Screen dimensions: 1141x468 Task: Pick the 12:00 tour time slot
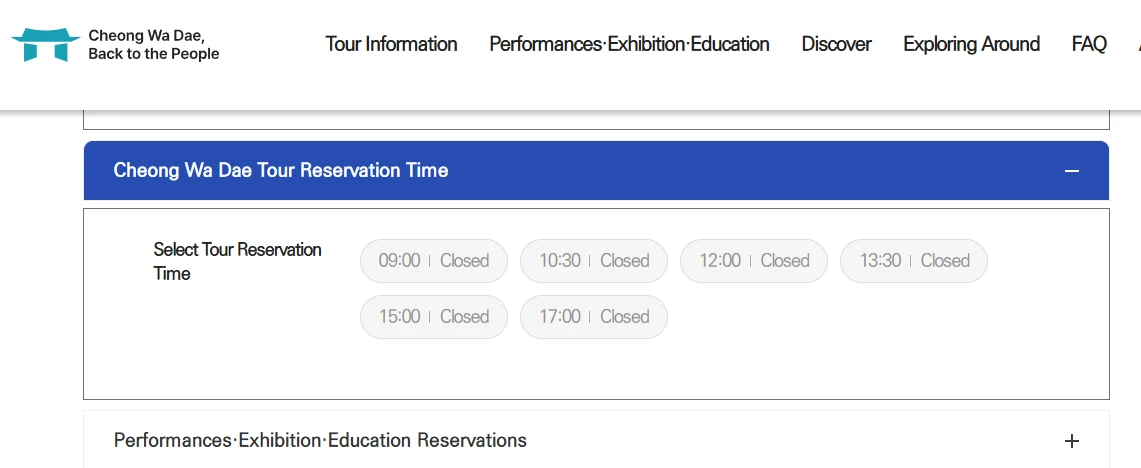[x=754, y=261]
